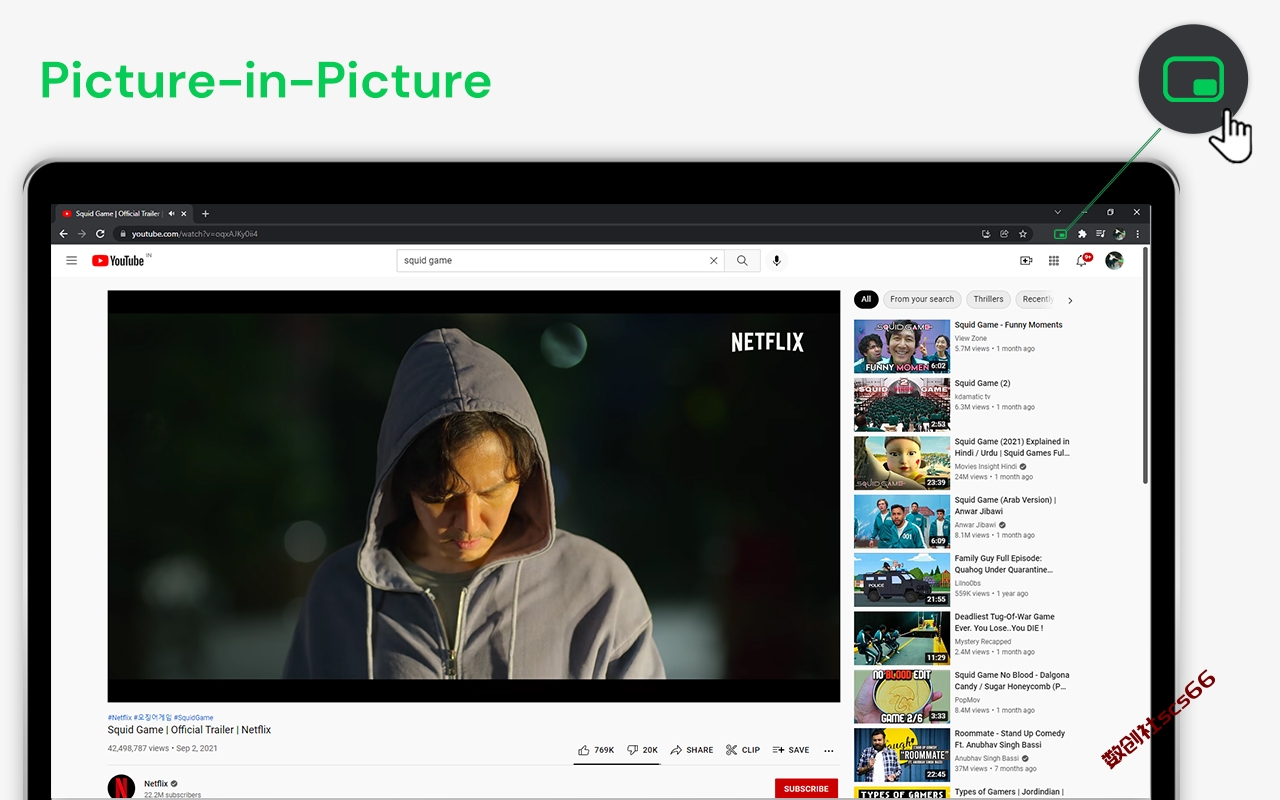Open a new tab with plus button
This screenshot has height=800, width=1280.
click(x=205, y=213)
